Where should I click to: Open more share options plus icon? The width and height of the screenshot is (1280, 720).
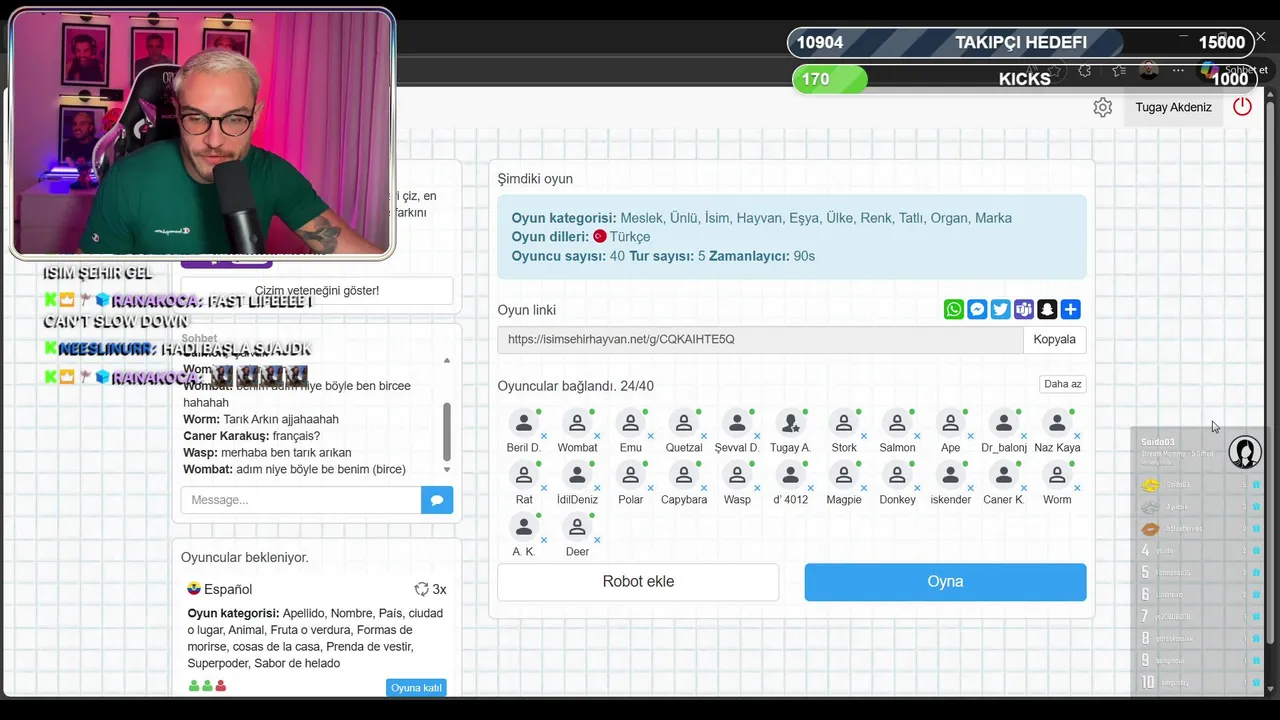(1070, 310)
